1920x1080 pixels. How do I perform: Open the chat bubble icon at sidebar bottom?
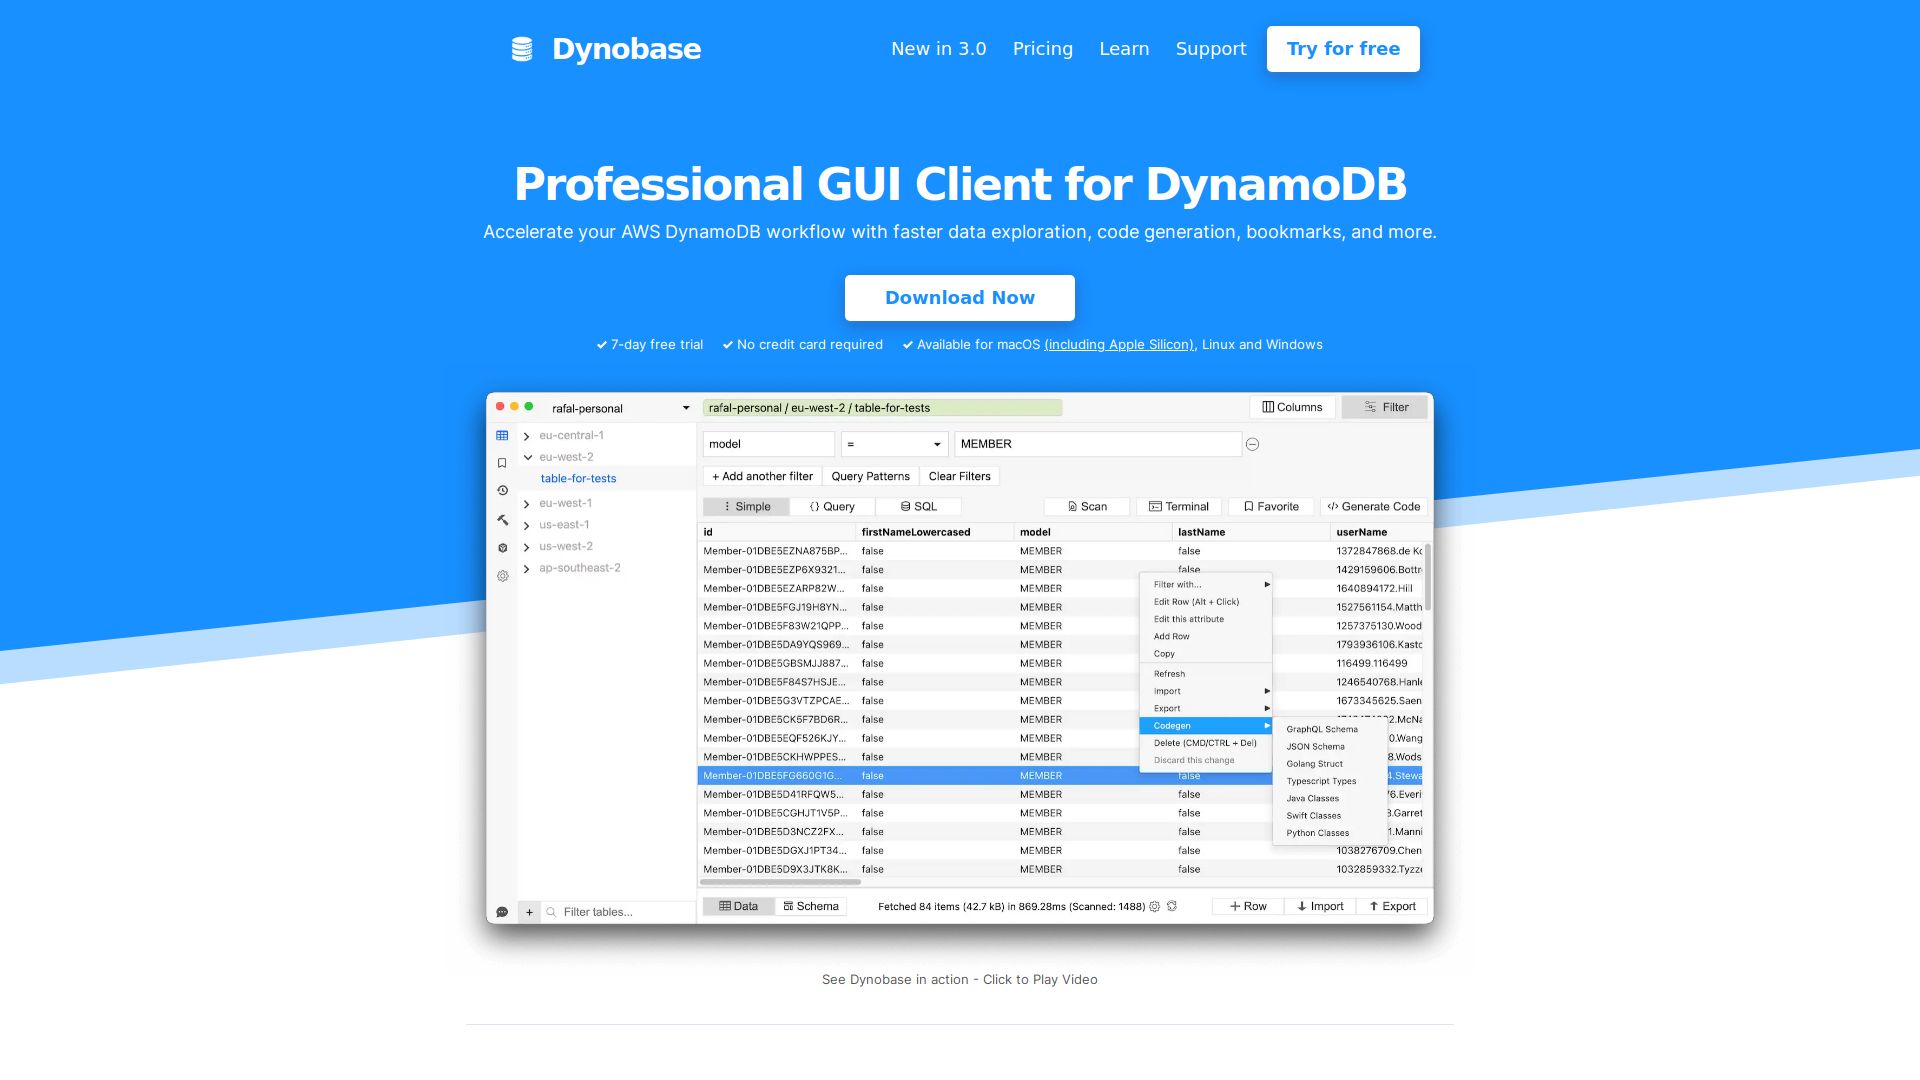pyautogui.click(x=502, y=912)
